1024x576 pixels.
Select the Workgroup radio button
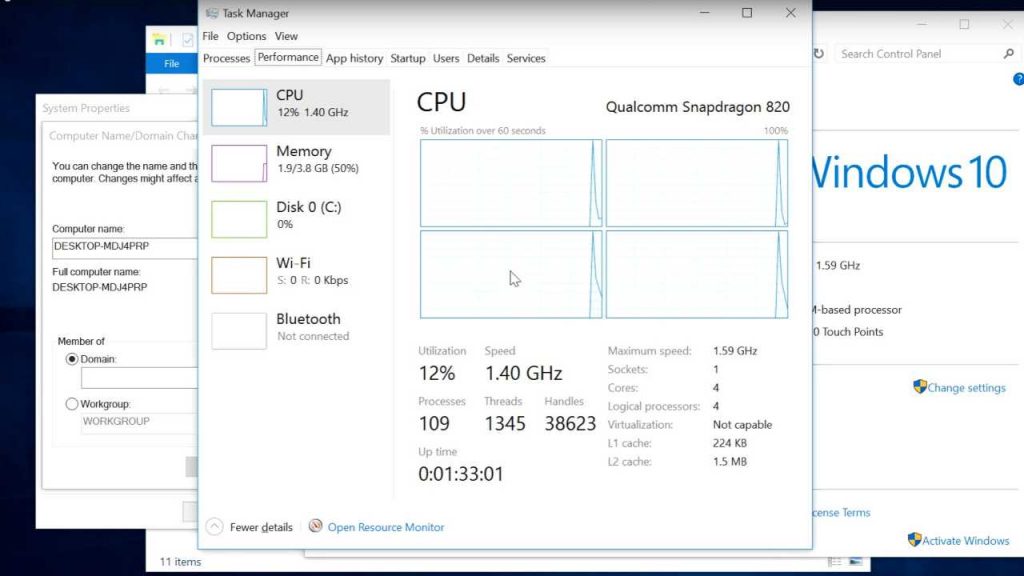72,404
